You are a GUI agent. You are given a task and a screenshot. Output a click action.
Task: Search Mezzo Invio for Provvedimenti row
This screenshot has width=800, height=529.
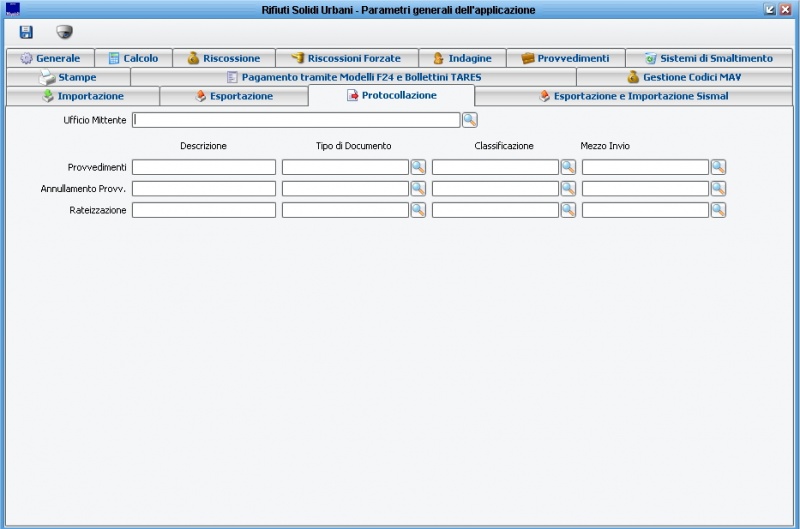pyautogui.click(x=718, y=167)
